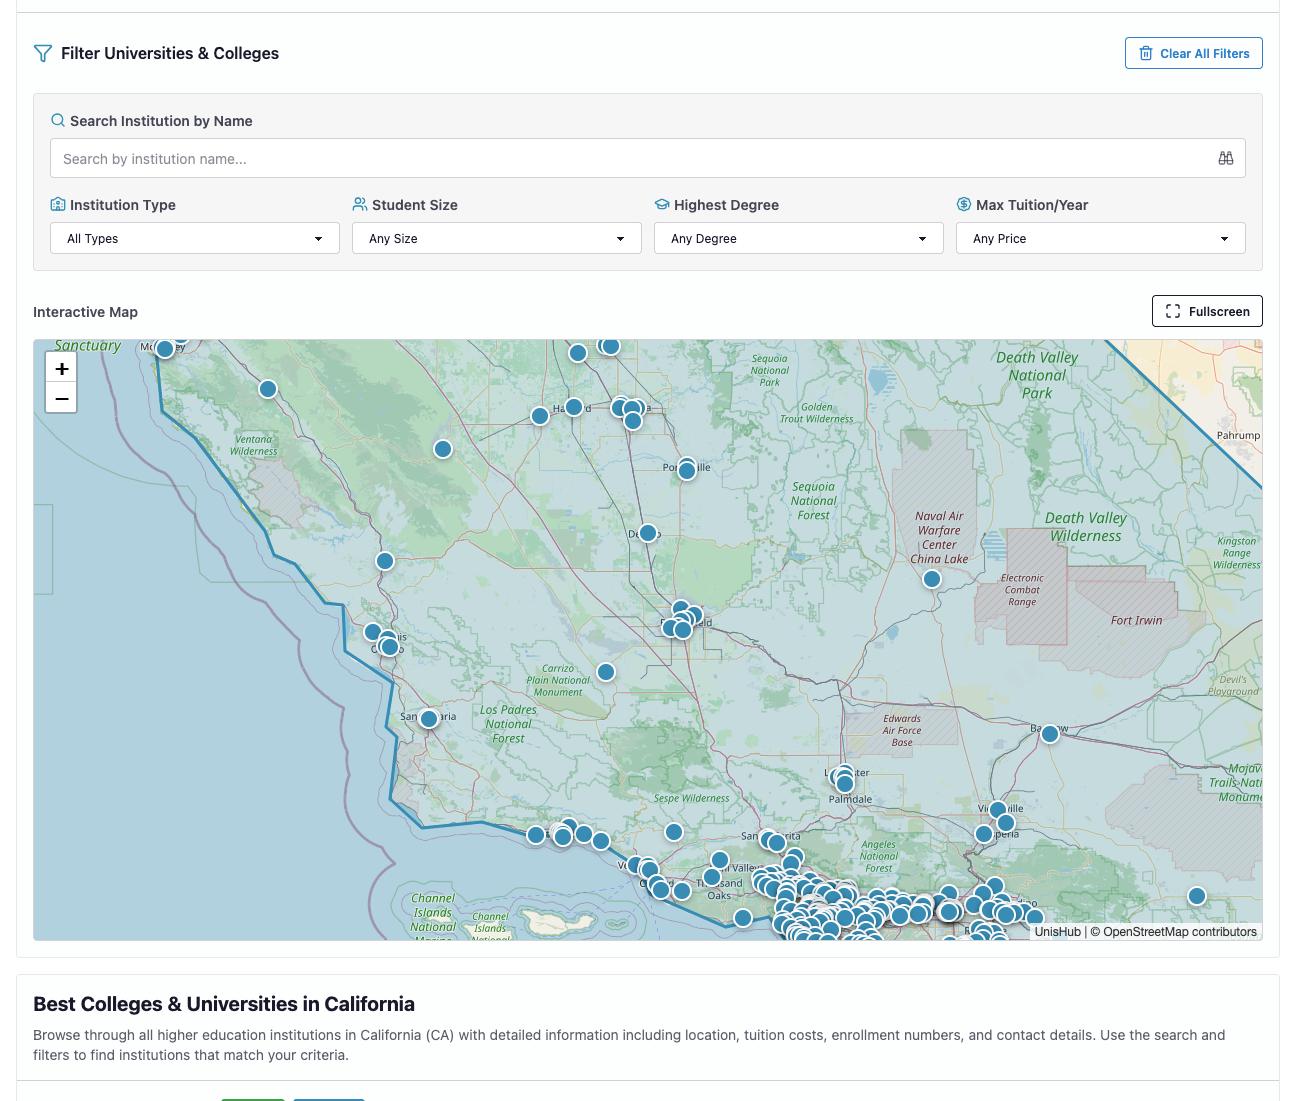Open the map in Fullscreen

click(x=1207, y=311)
